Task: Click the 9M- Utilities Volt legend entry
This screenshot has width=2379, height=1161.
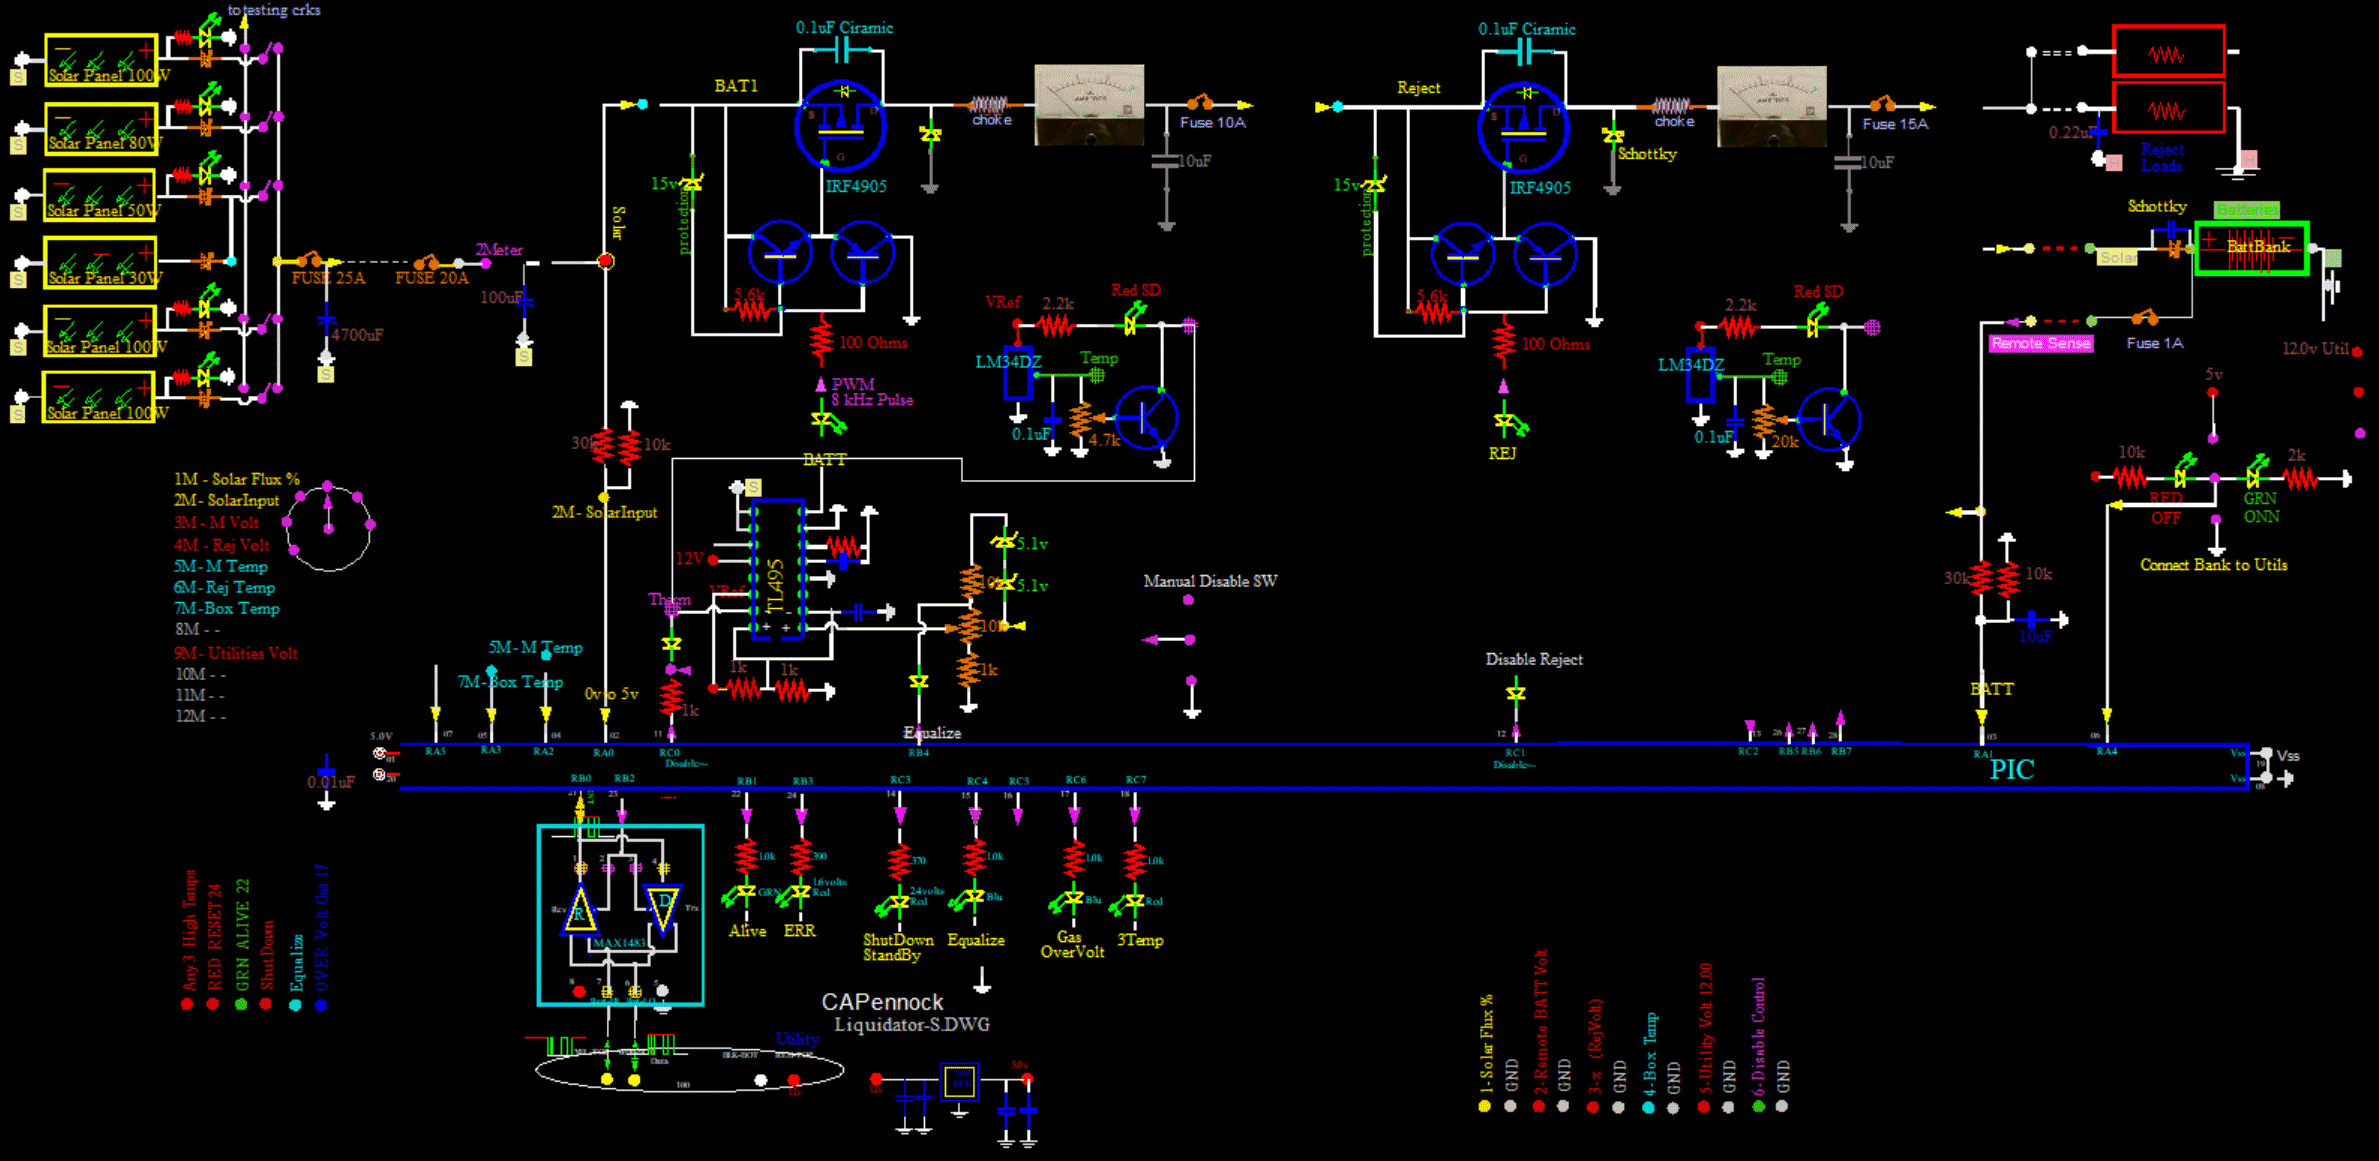Action: pos(236,653)
